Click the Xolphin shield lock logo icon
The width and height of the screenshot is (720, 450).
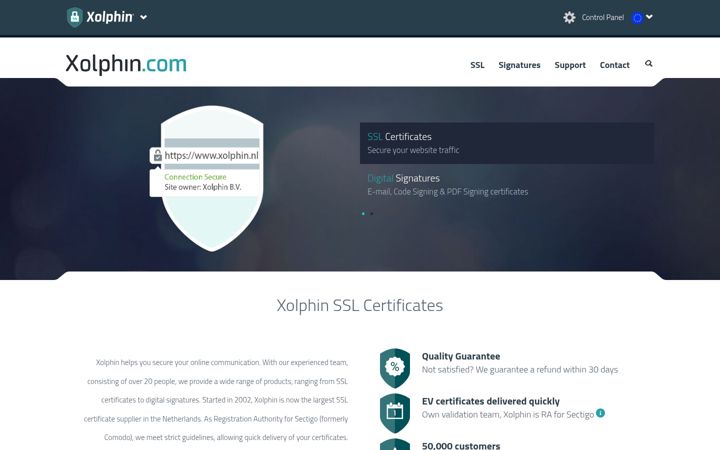pos(74,17)
